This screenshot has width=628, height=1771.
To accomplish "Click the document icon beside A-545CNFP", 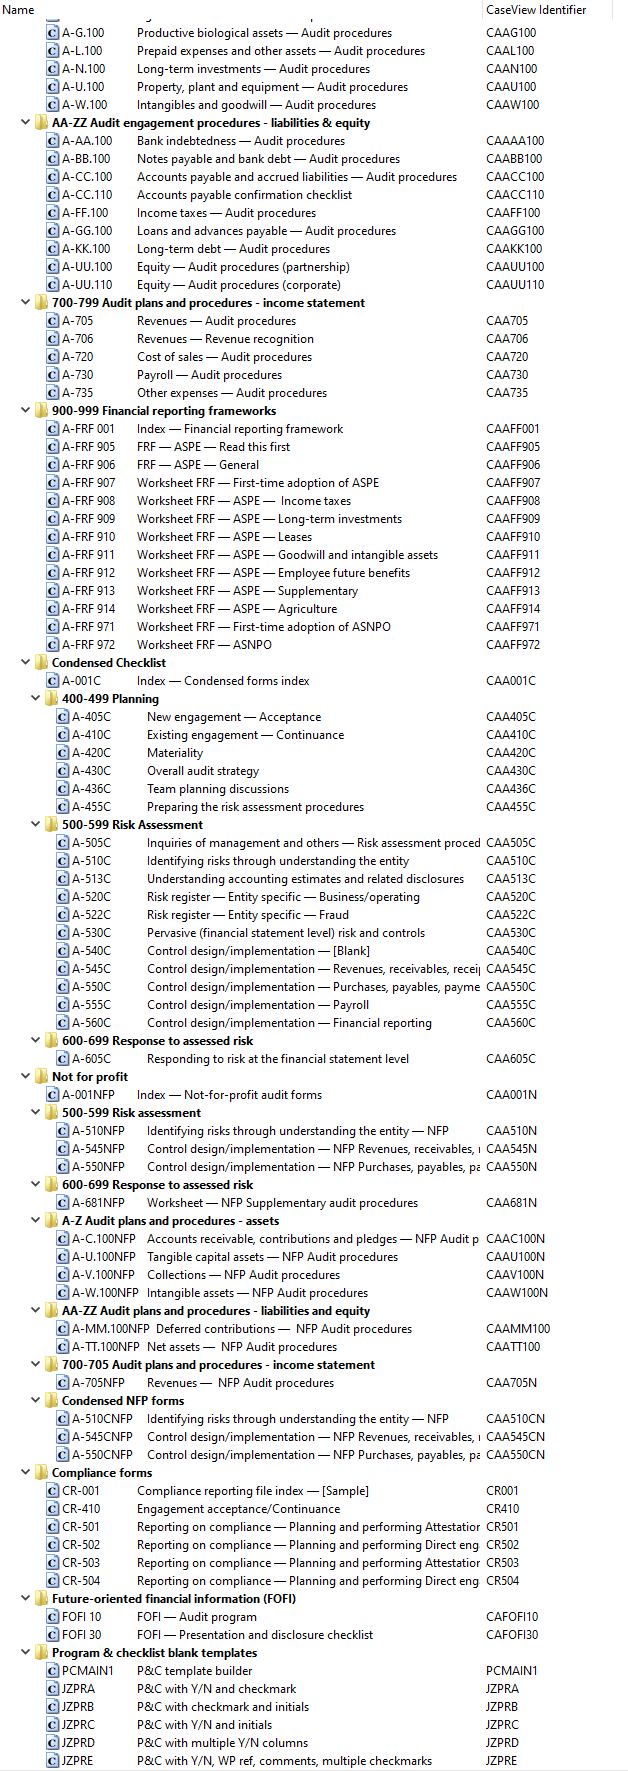I will click(x=62, y=1437).
